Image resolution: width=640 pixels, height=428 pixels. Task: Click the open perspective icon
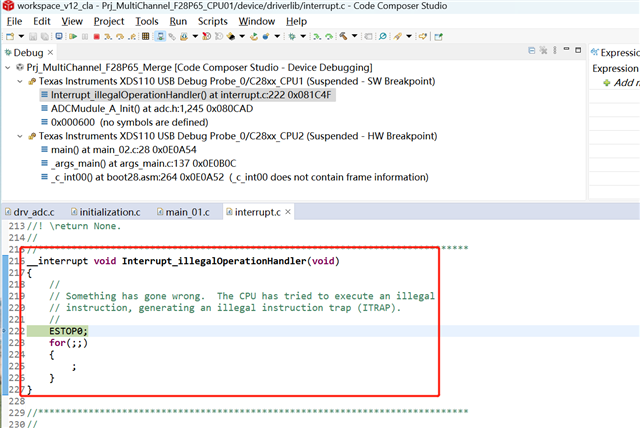[438, 37]
